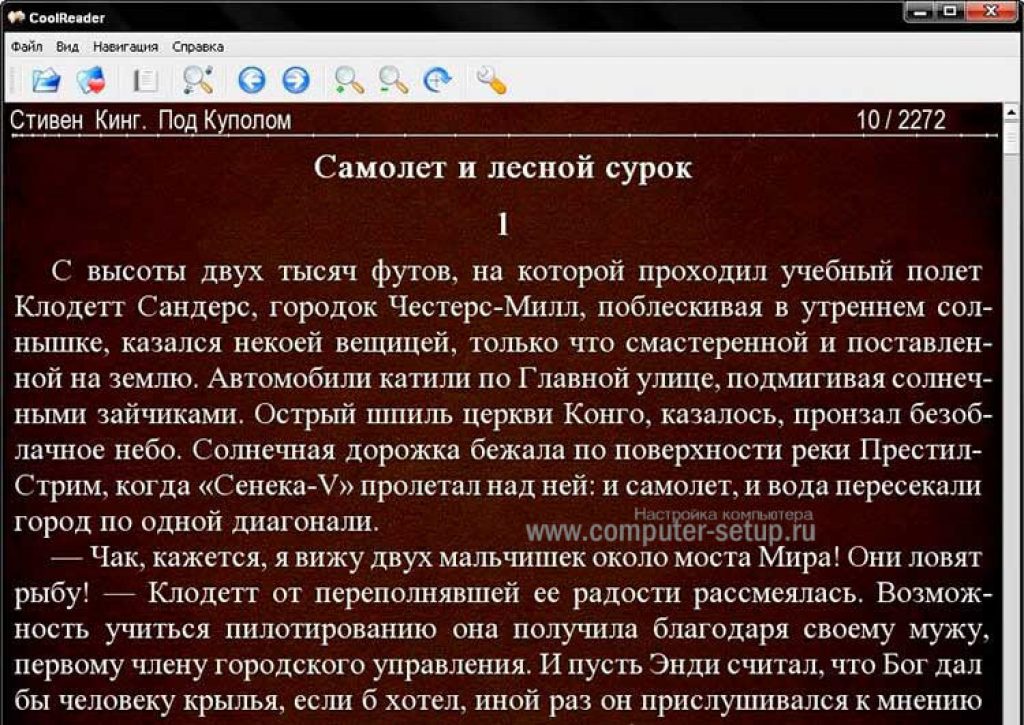Open a book file via folder icon
The width and height of the screenshot is (1024, 725).
pyautogui.click(x=46, y=81)
